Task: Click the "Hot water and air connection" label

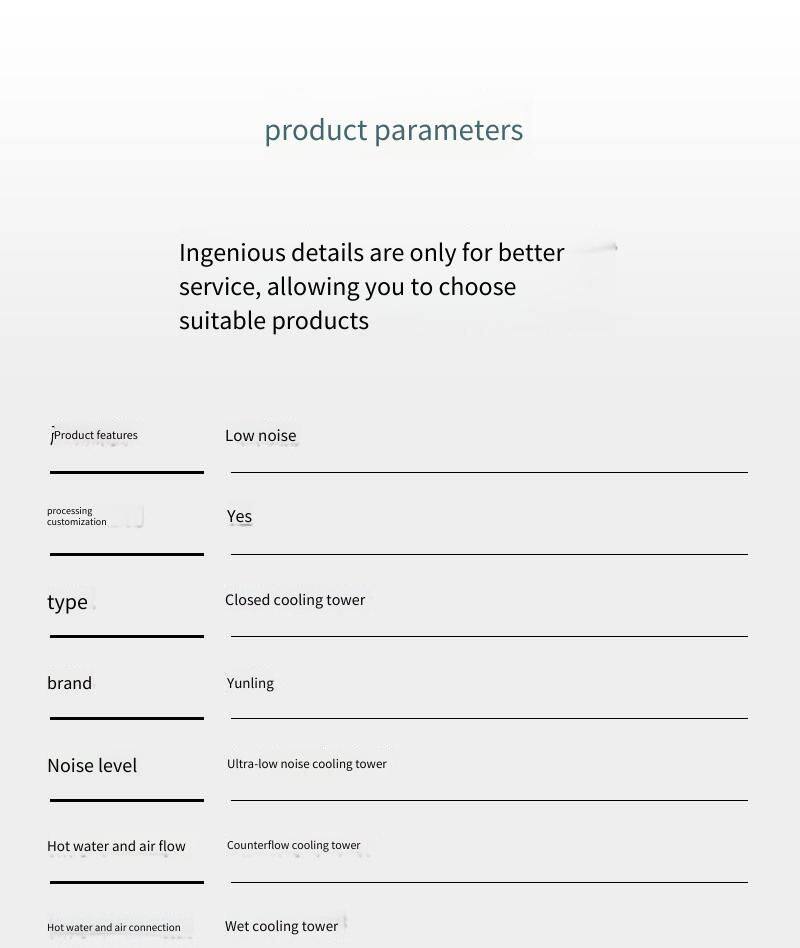Action: tap(114, 927)
